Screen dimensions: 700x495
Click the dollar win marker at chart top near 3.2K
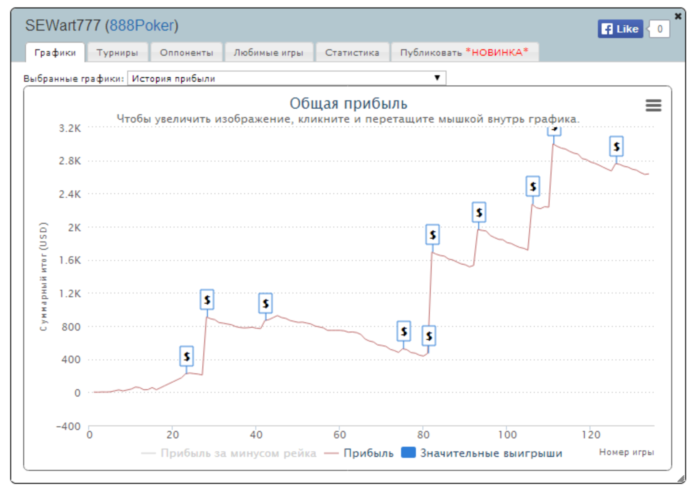click(x=554, y=130)
